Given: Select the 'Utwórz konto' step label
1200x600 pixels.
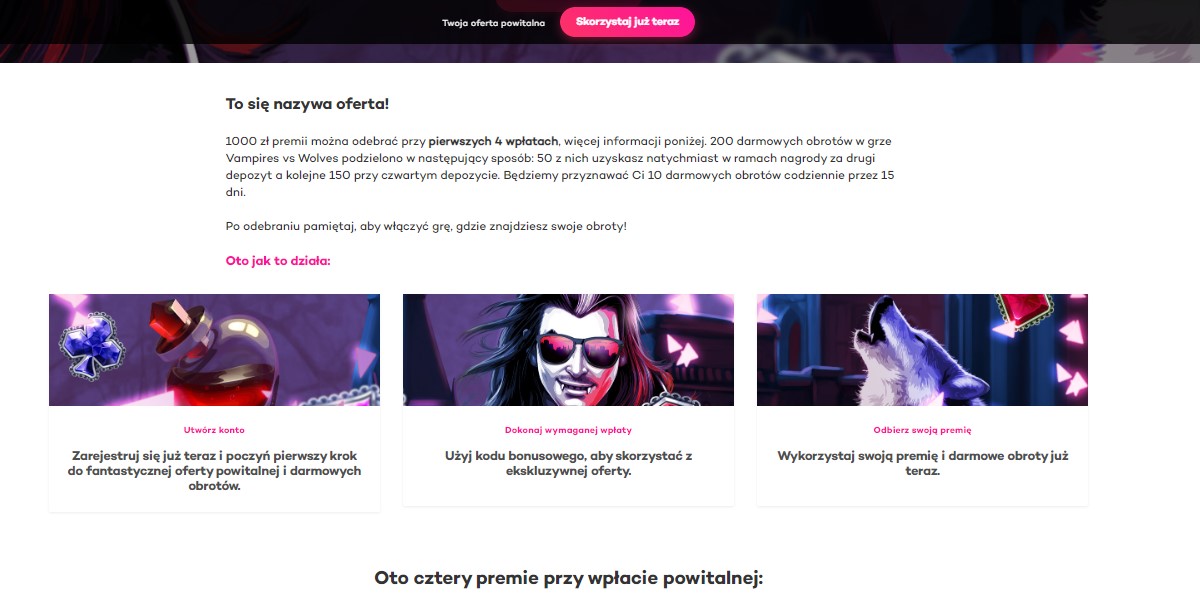Looking at the screenshot, I should (x=214, y=430).
